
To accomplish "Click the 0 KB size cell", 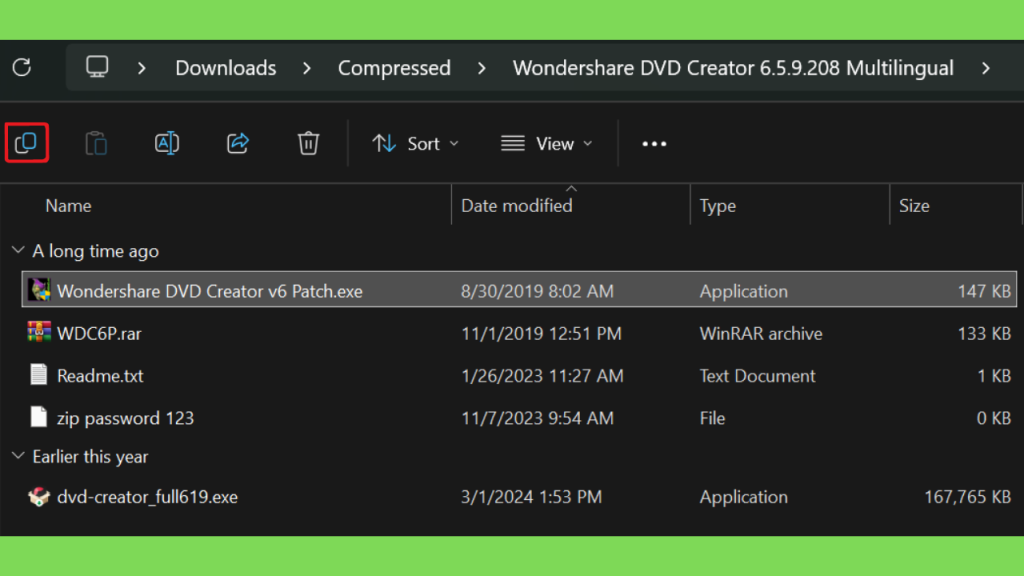I will point(994,418).
